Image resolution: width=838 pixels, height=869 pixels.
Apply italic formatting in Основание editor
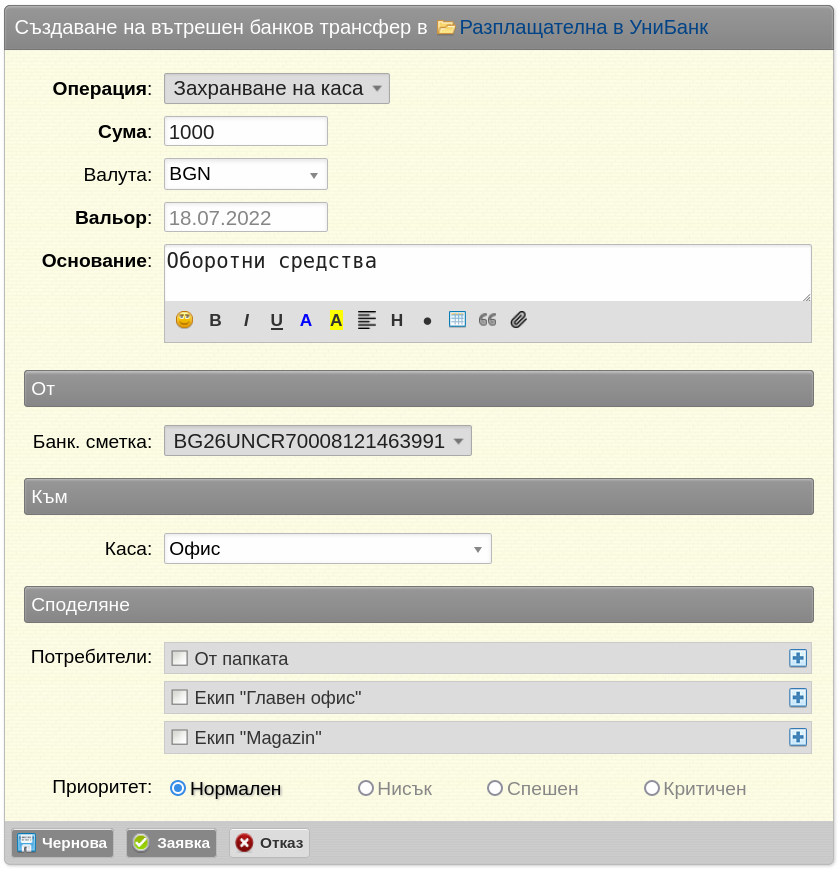click(246, 320)
